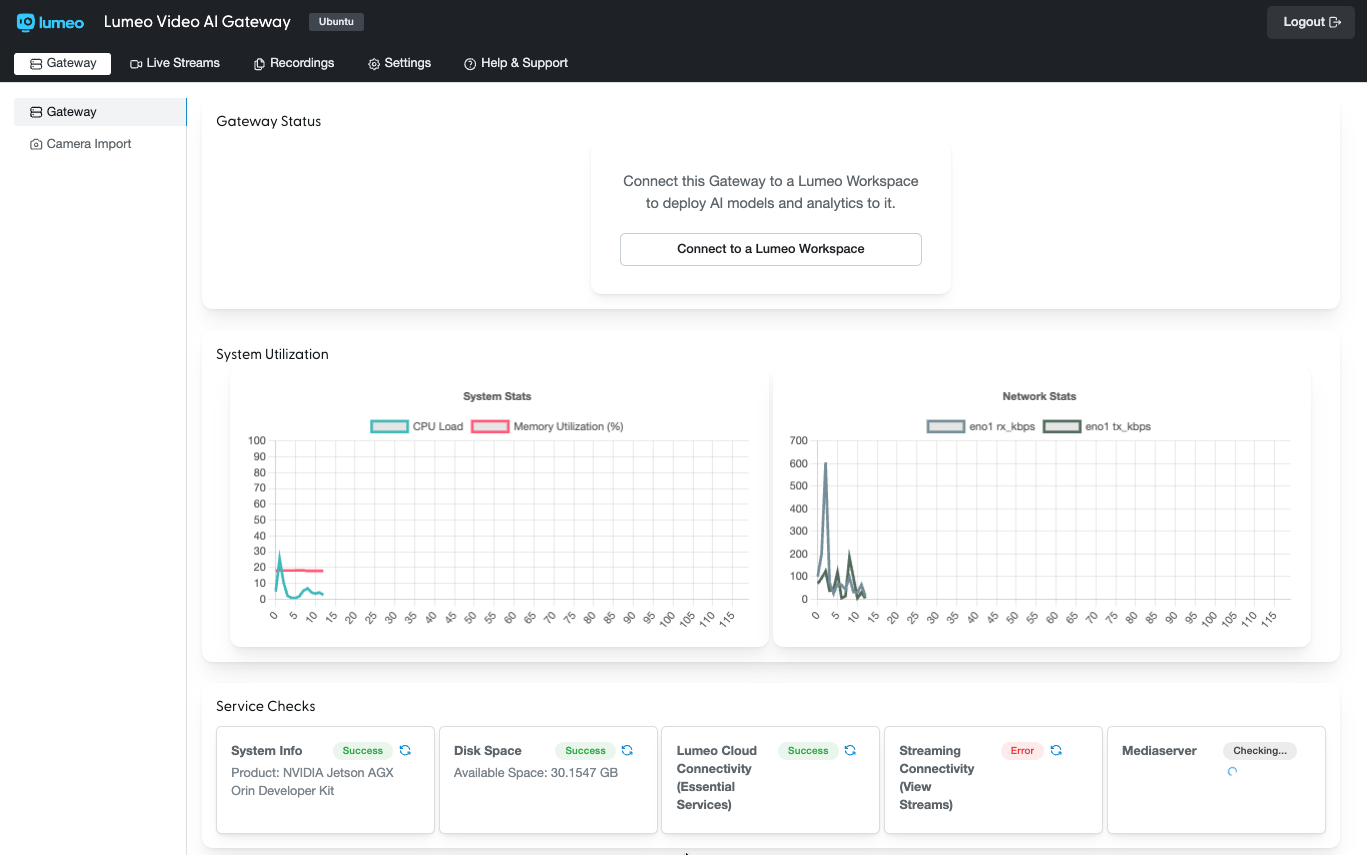Refresh the Streaming Connectivity check
Viewport: 1367px width, 855px height.
tap(1056, 750)
